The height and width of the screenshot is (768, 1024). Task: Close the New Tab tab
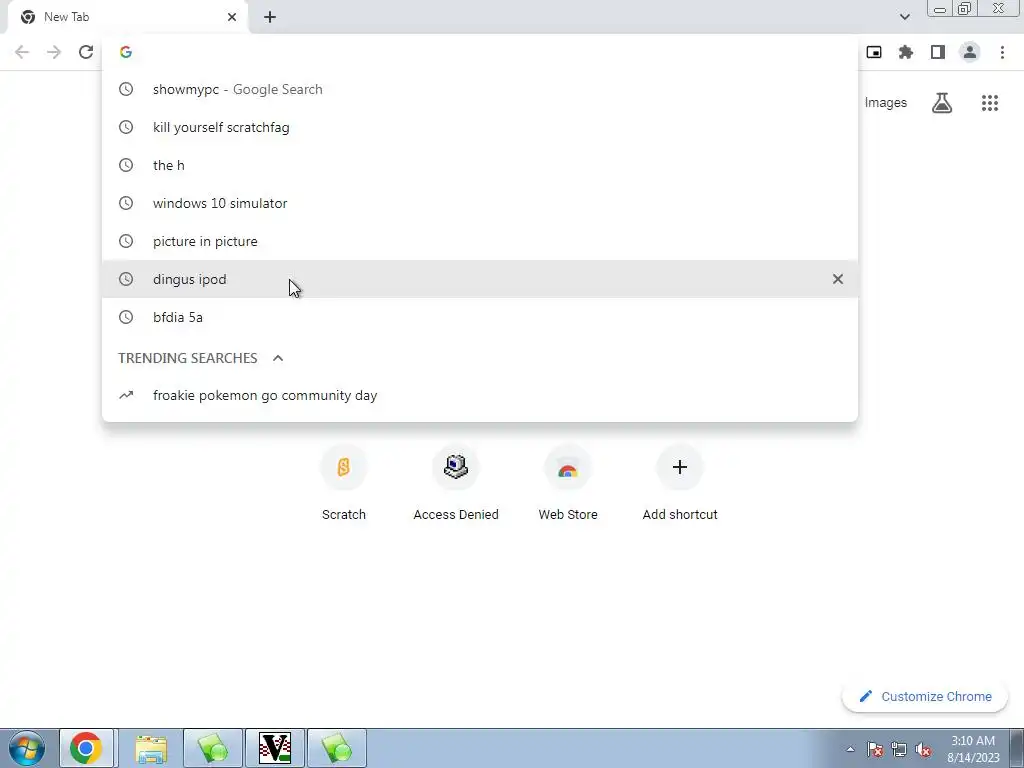(232, 17)
